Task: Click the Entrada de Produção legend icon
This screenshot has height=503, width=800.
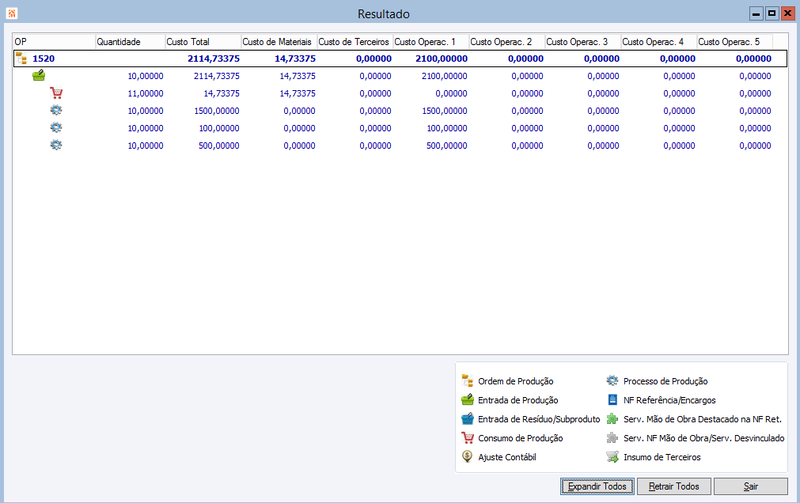Action: (467, 399)
